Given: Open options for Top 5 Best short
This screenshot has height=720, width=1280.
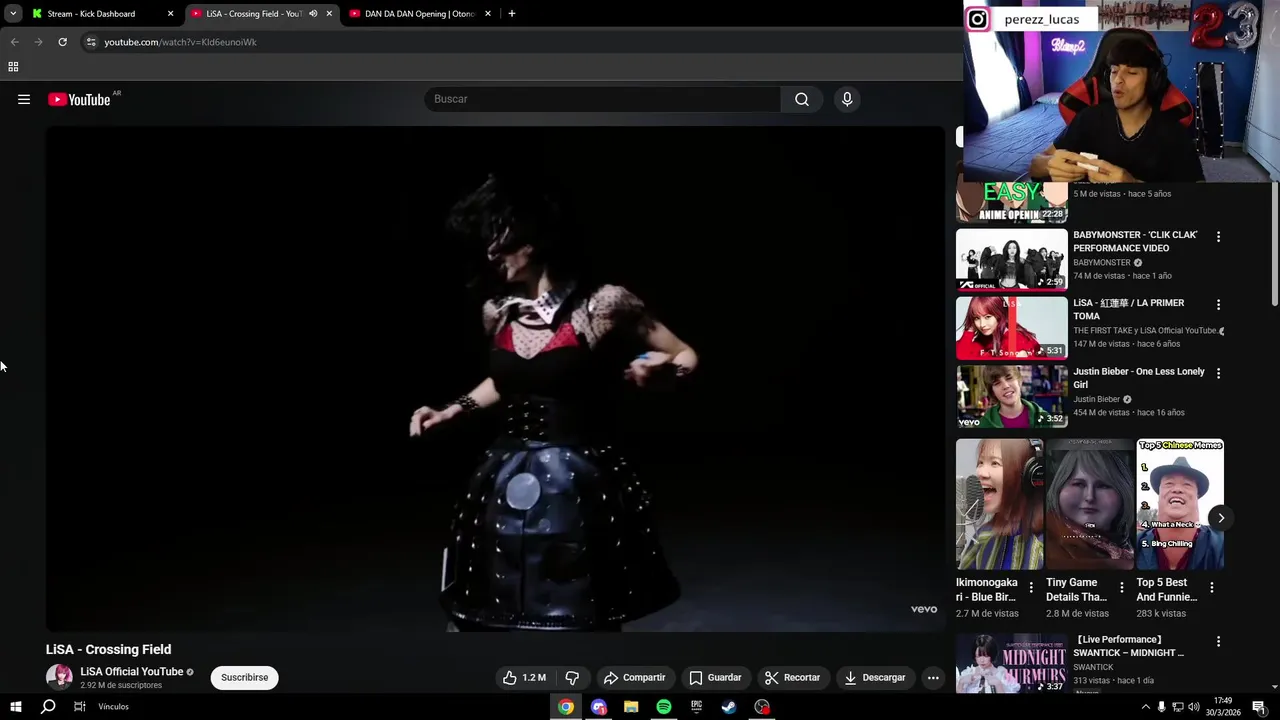Looking at the screenshot, I should 1211,588.
